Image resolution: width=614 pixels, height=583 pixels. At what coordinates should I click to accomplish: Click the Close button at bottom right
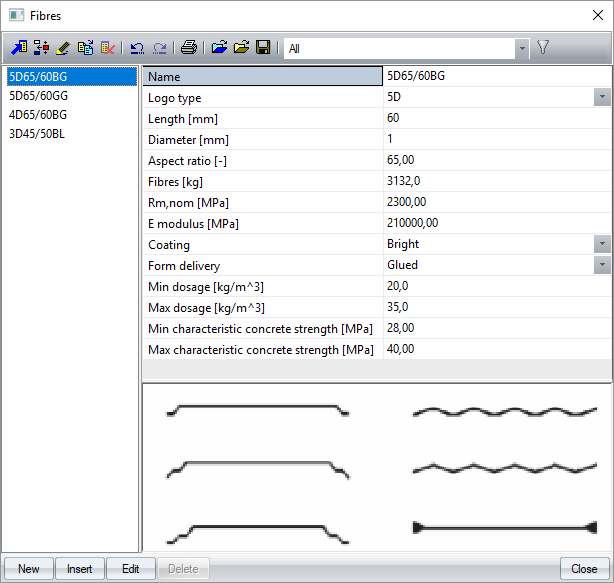point(584,569)
